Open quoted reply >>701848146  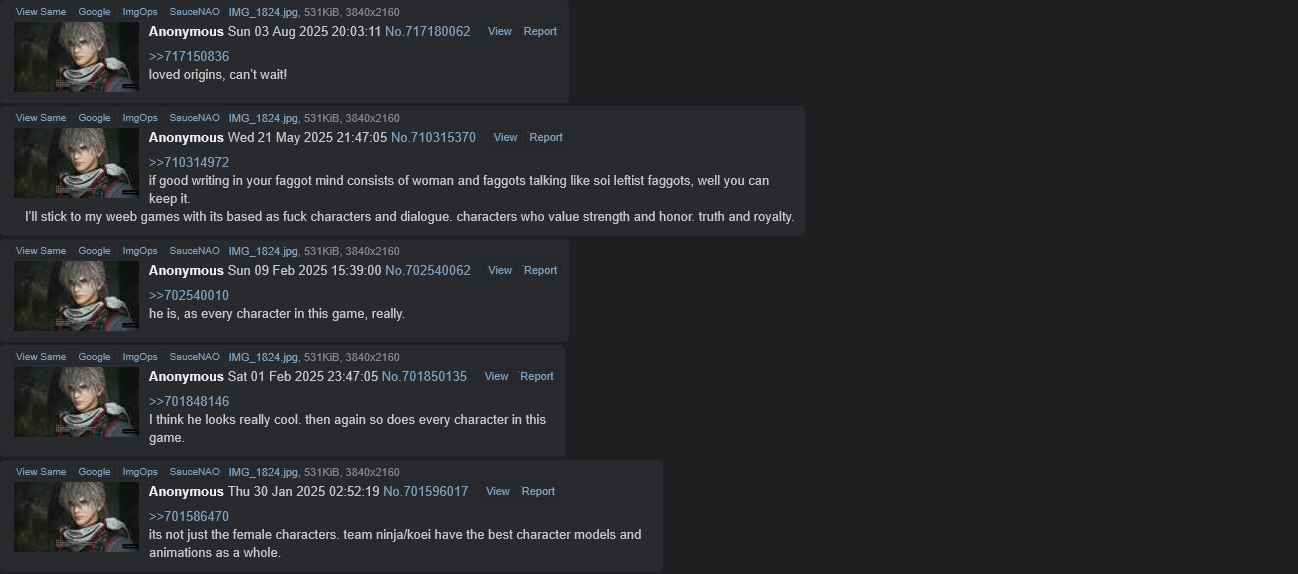[x=189, y=402]
